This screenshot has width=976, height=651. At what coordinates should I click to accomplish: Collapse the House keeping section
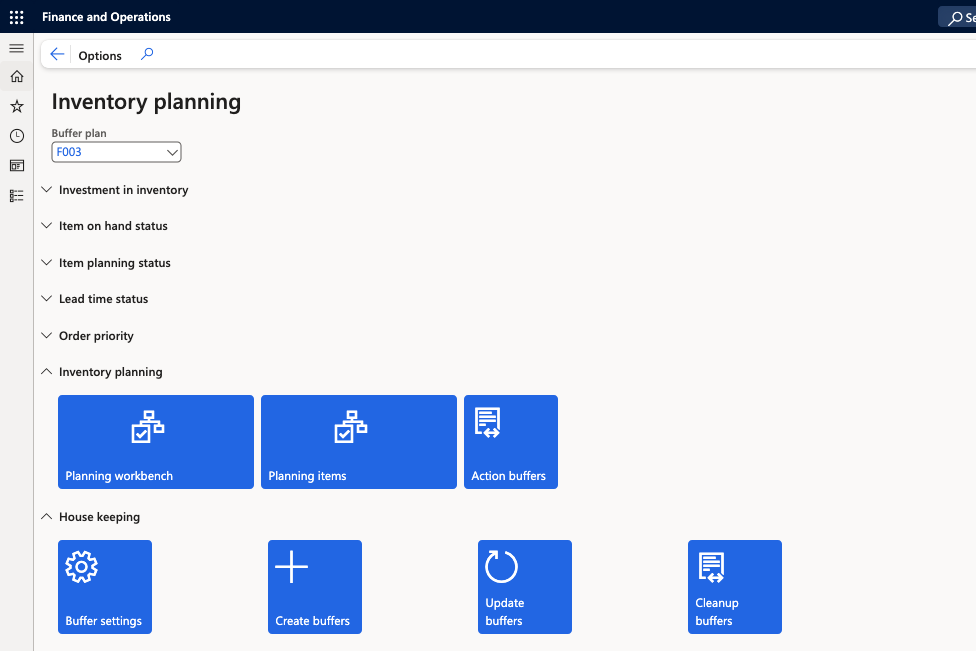[99, 517]
